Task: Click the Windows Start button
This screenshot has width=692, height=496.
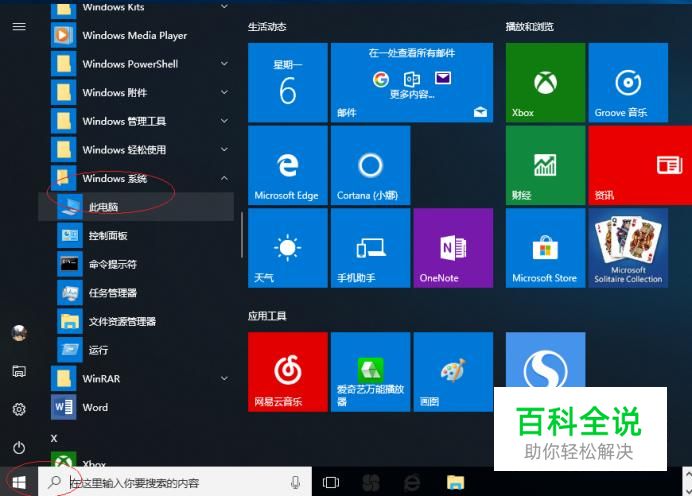Action: click(19, 482)
